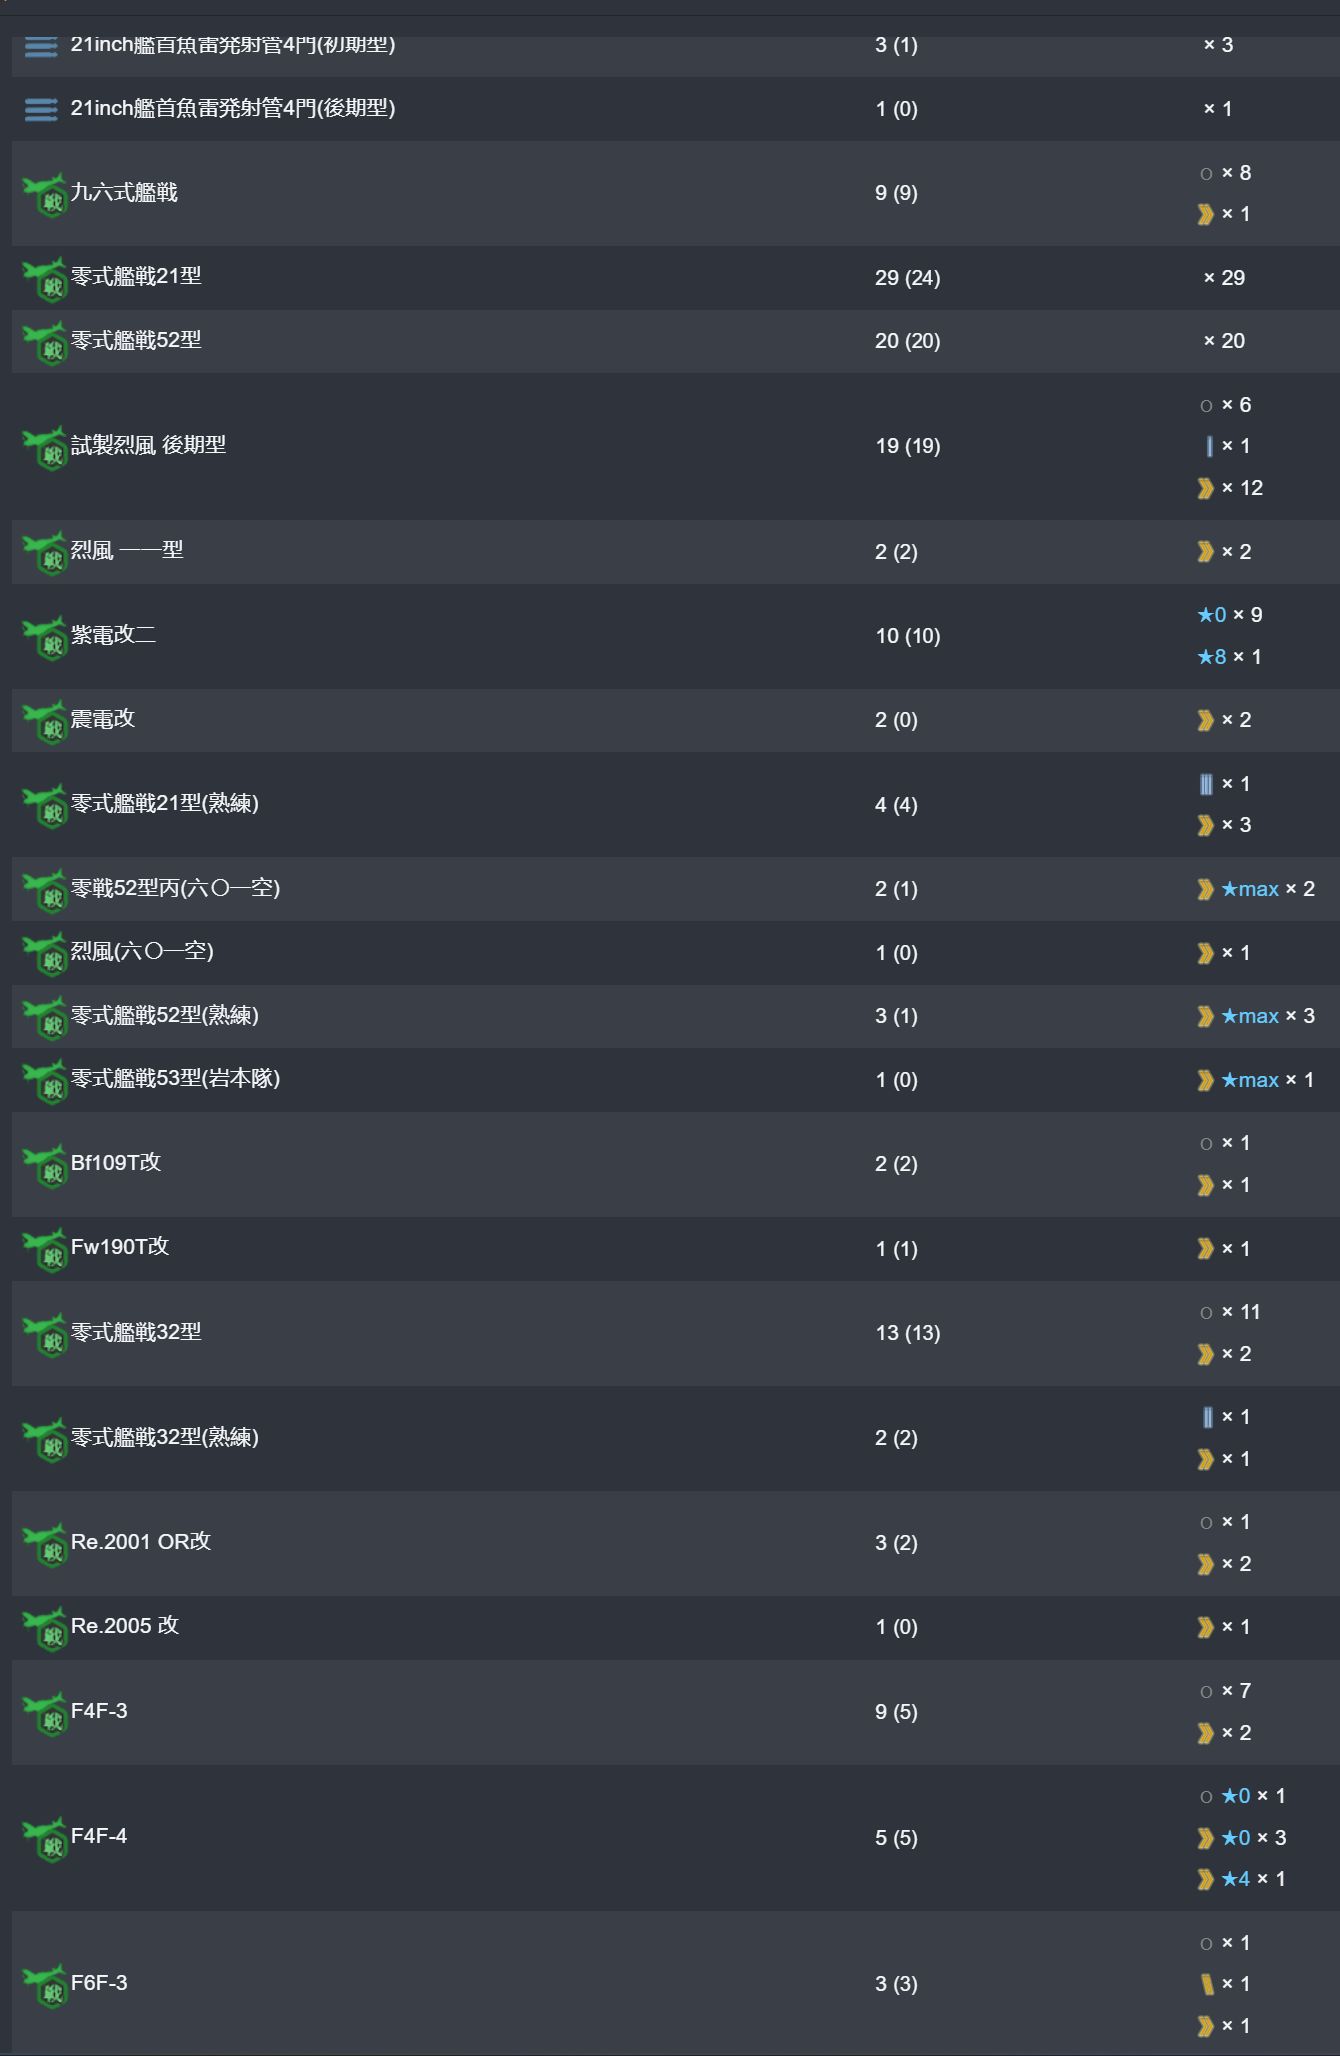1340x2056 pixels.
Task: Click the 29 (24) count for 零式艦戦21型
Action: point(907,278)
